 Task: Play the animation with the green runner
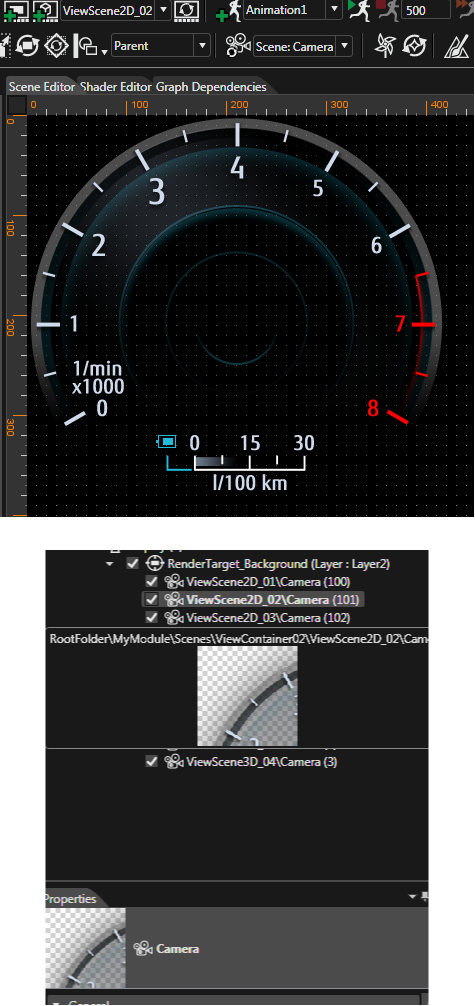(x=359, y=9)
